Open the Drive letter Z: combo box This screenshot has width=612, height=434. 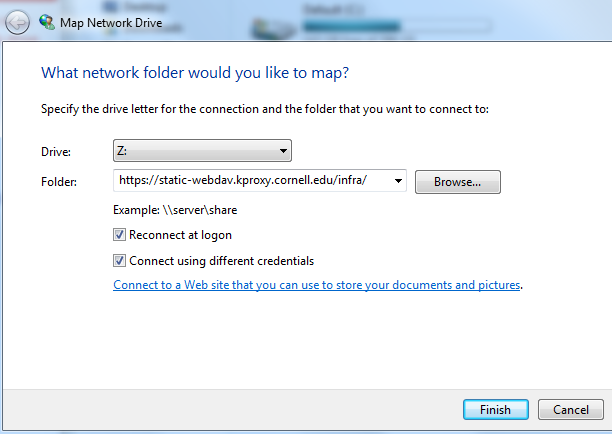coord(202,151)
